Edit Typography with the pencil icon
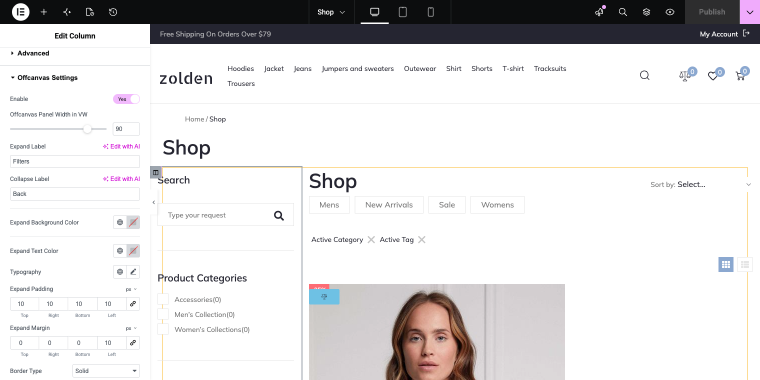 (133, 272)
